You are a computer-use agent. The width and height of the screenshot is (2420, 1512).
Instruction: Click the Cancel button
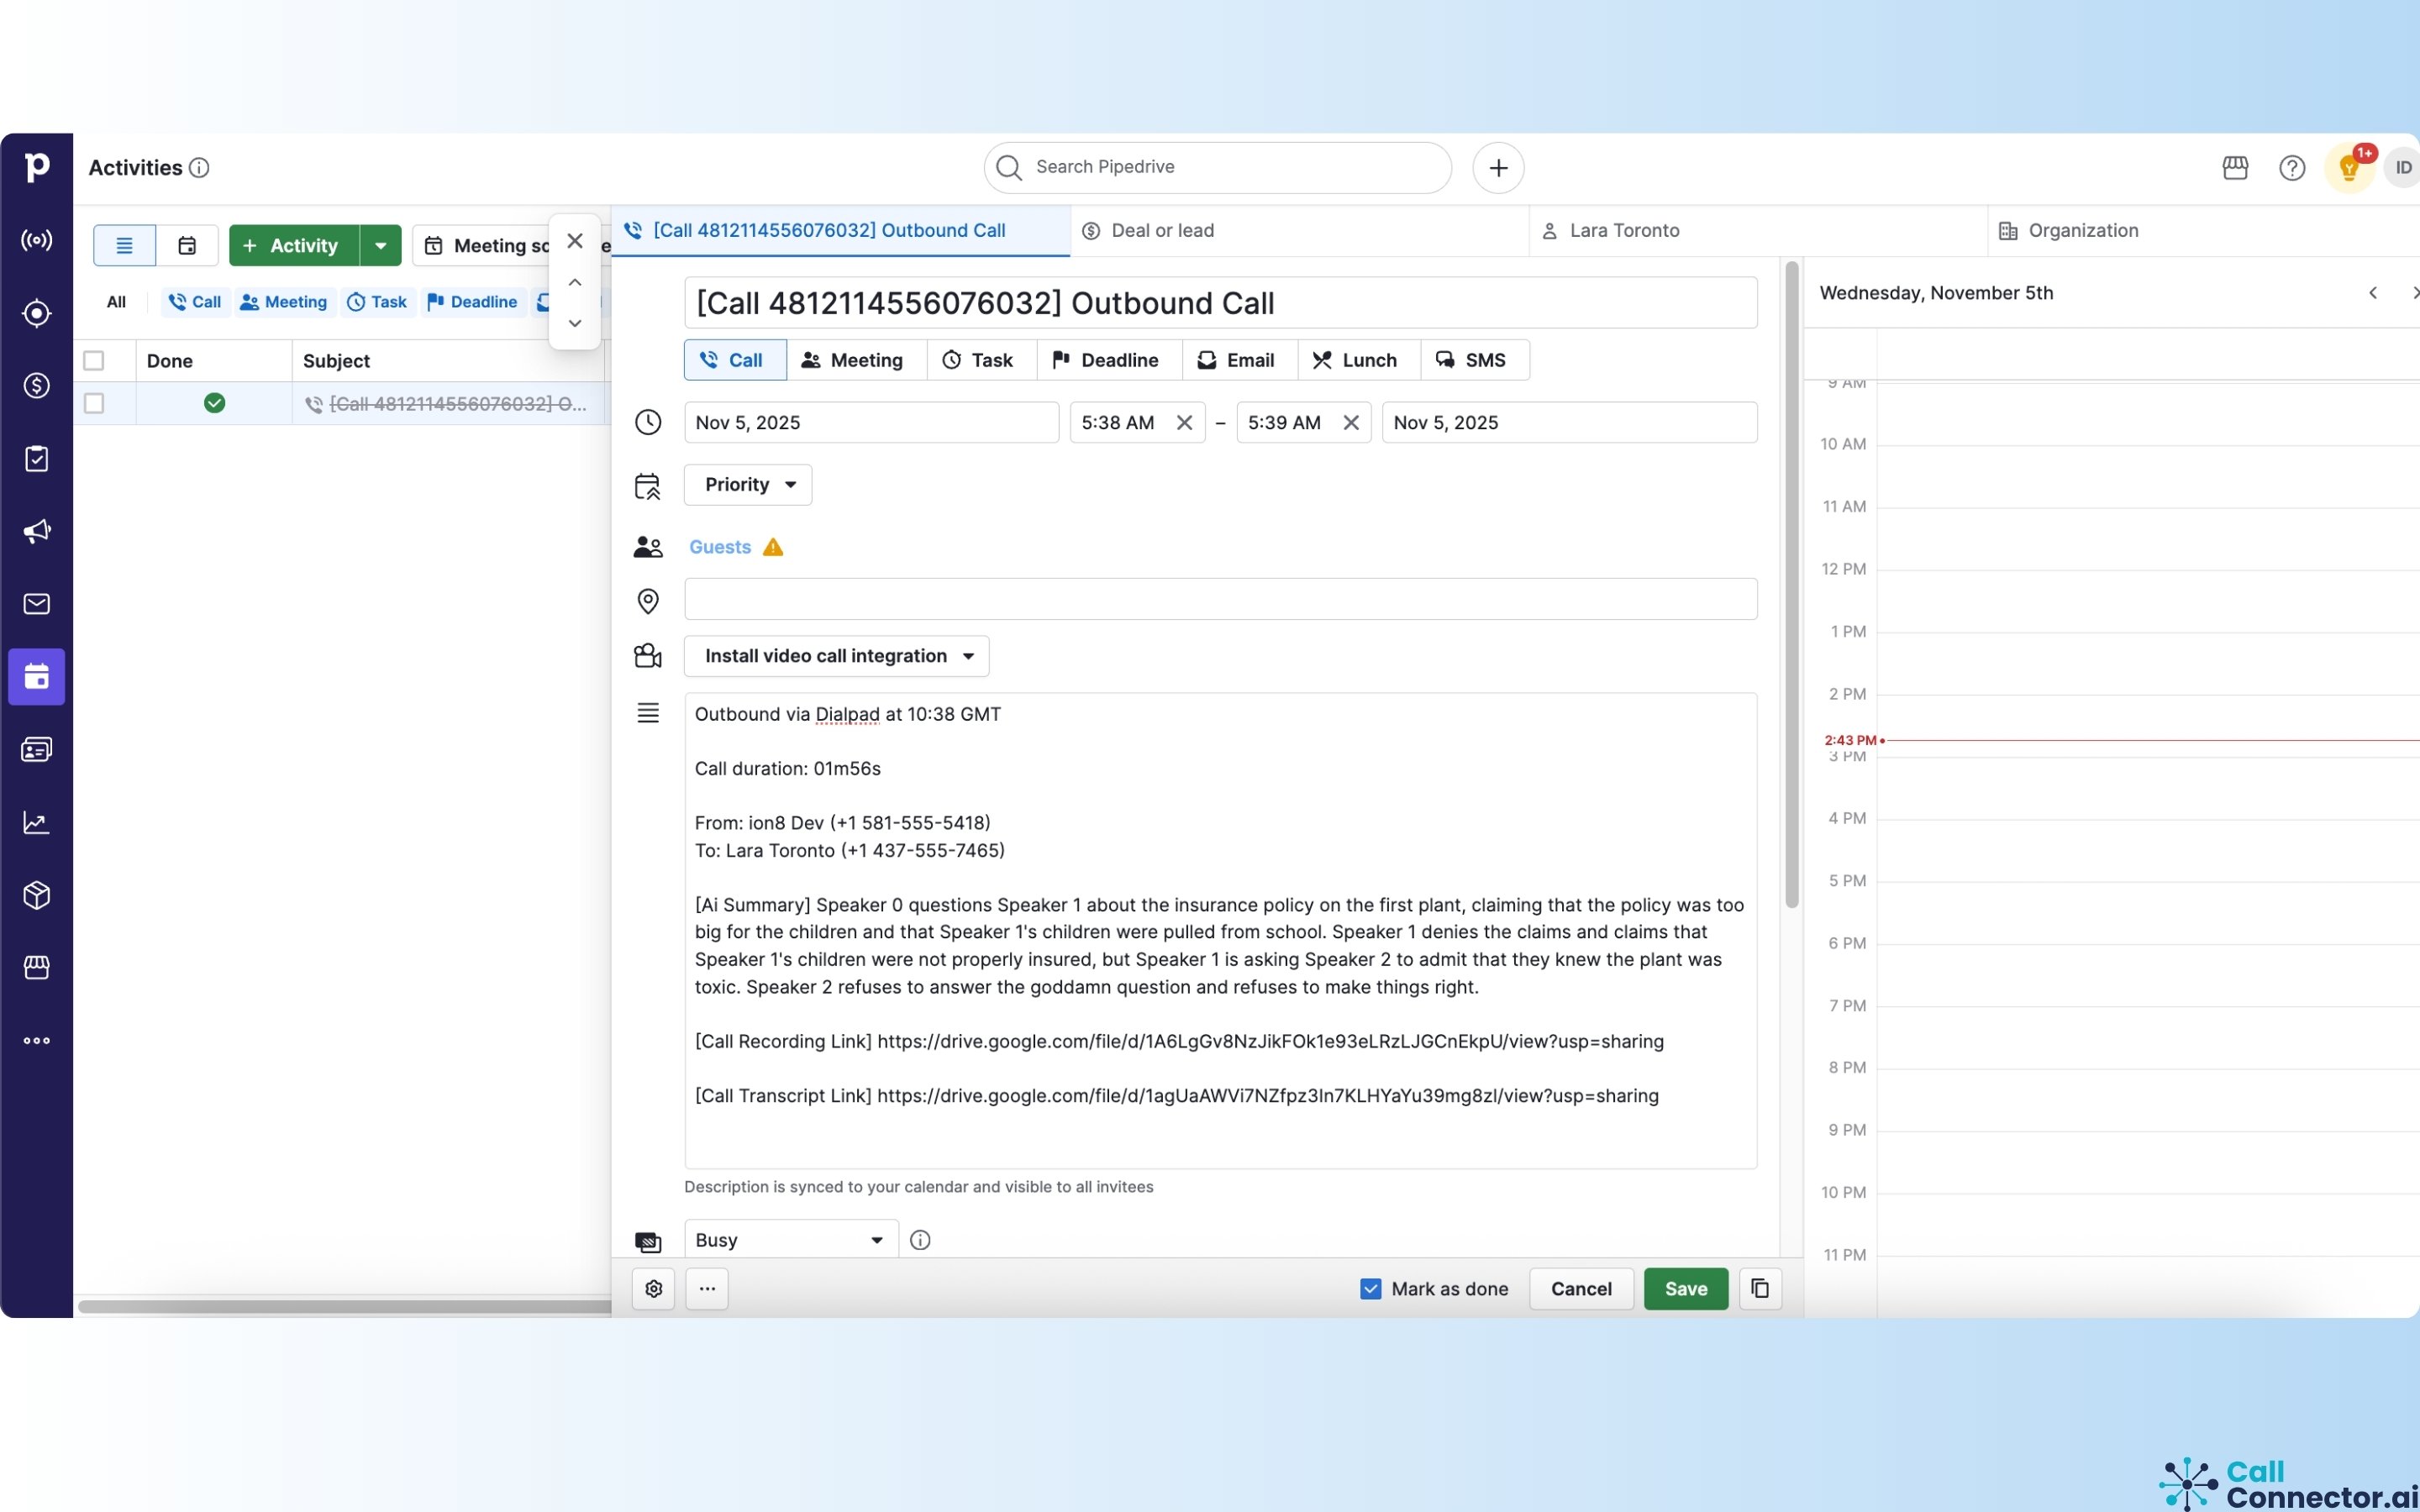point(1581,1289)
